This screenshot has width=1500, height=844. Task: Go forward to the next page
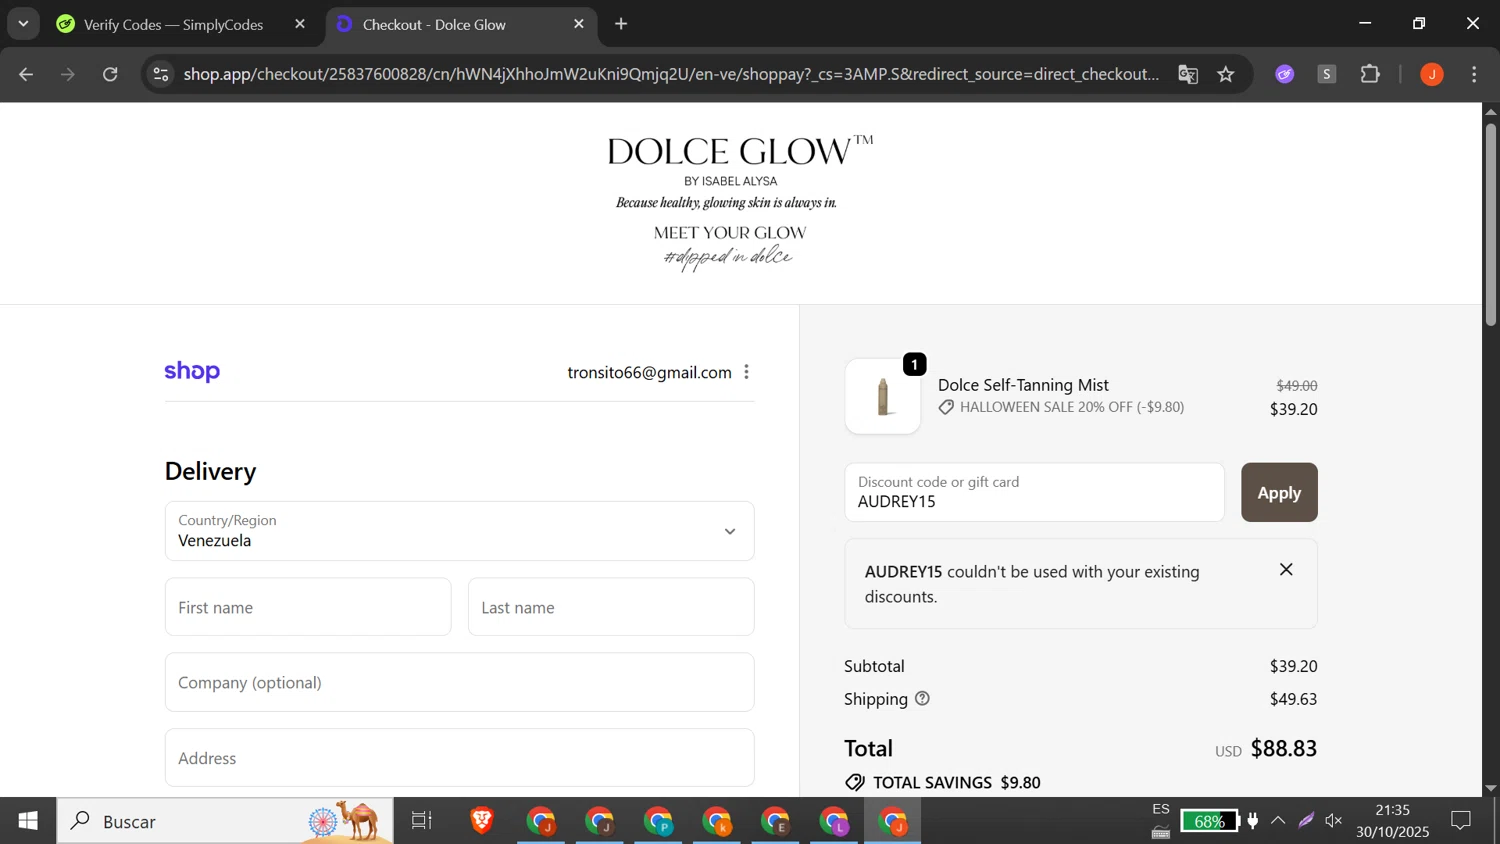point(68,74)
